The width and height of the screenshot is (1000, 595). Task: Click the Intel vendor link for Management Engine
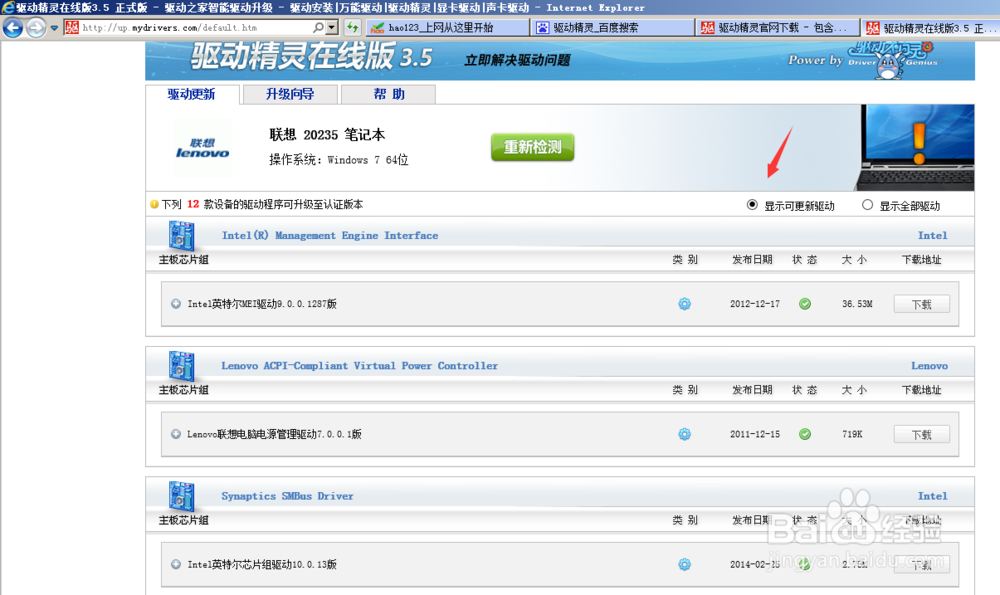point(932,235)
